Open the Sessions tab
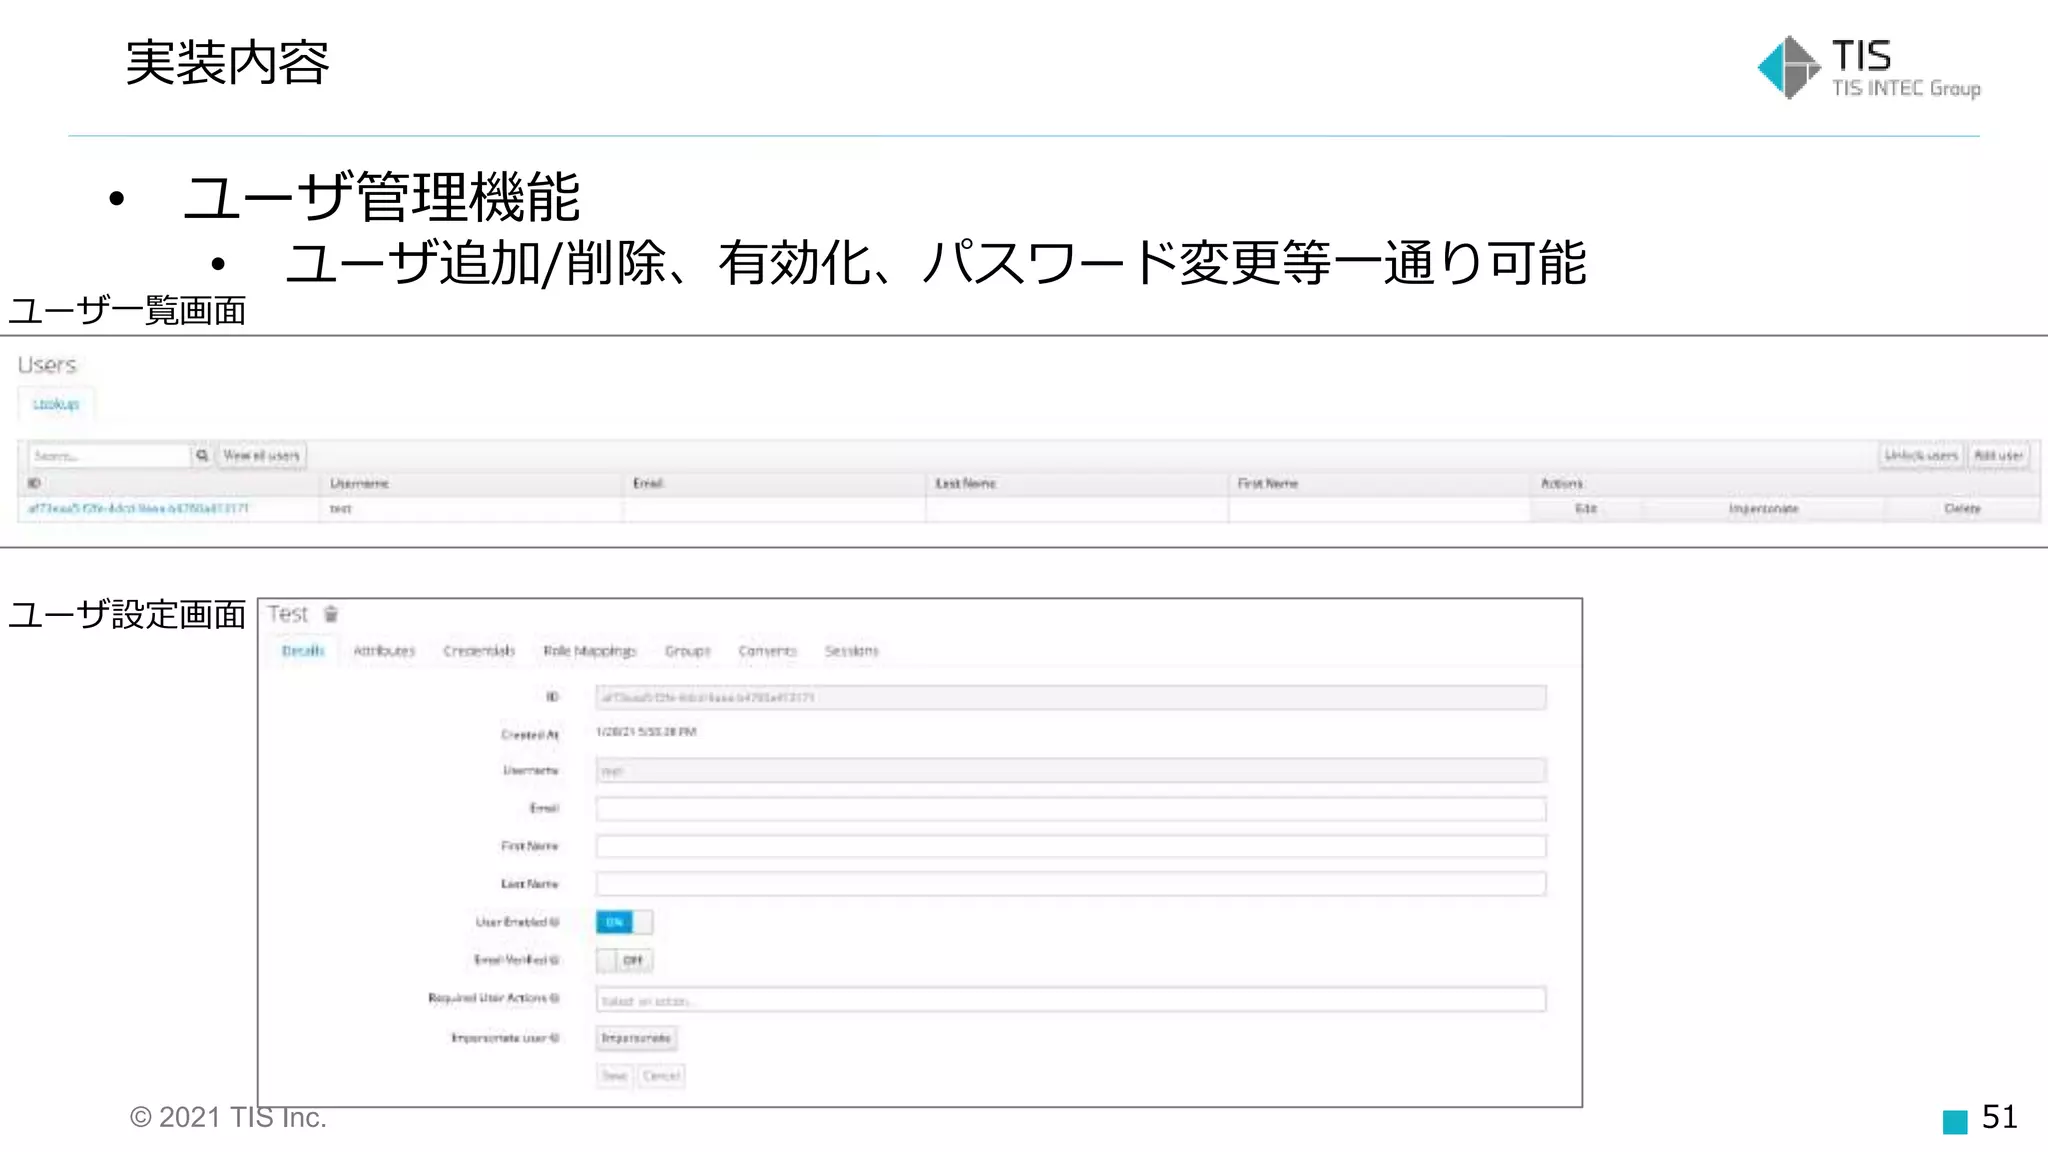 click(852, 651)
